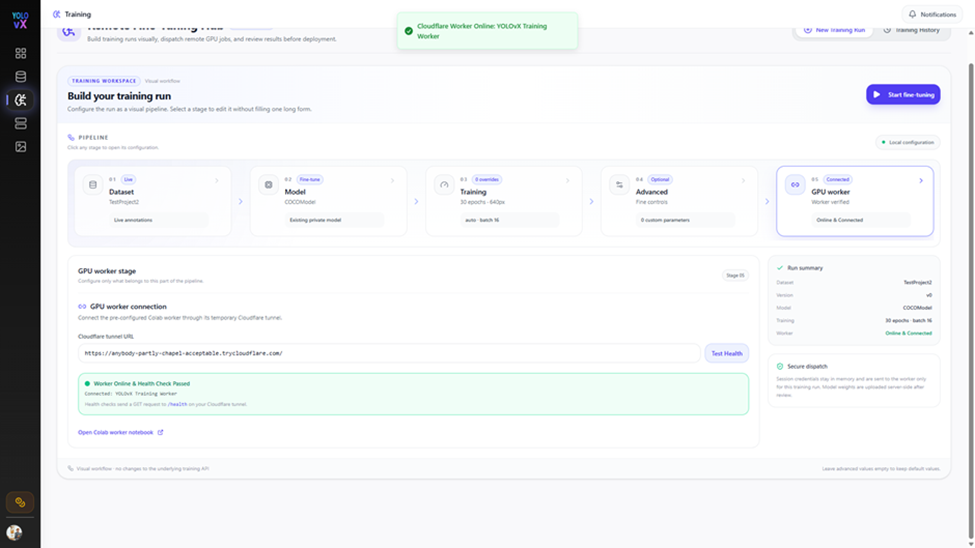The height and width of the screenshot is (548, 975).
Task: Click the Optional badge on the Advanced card
Action: [660, 180]
